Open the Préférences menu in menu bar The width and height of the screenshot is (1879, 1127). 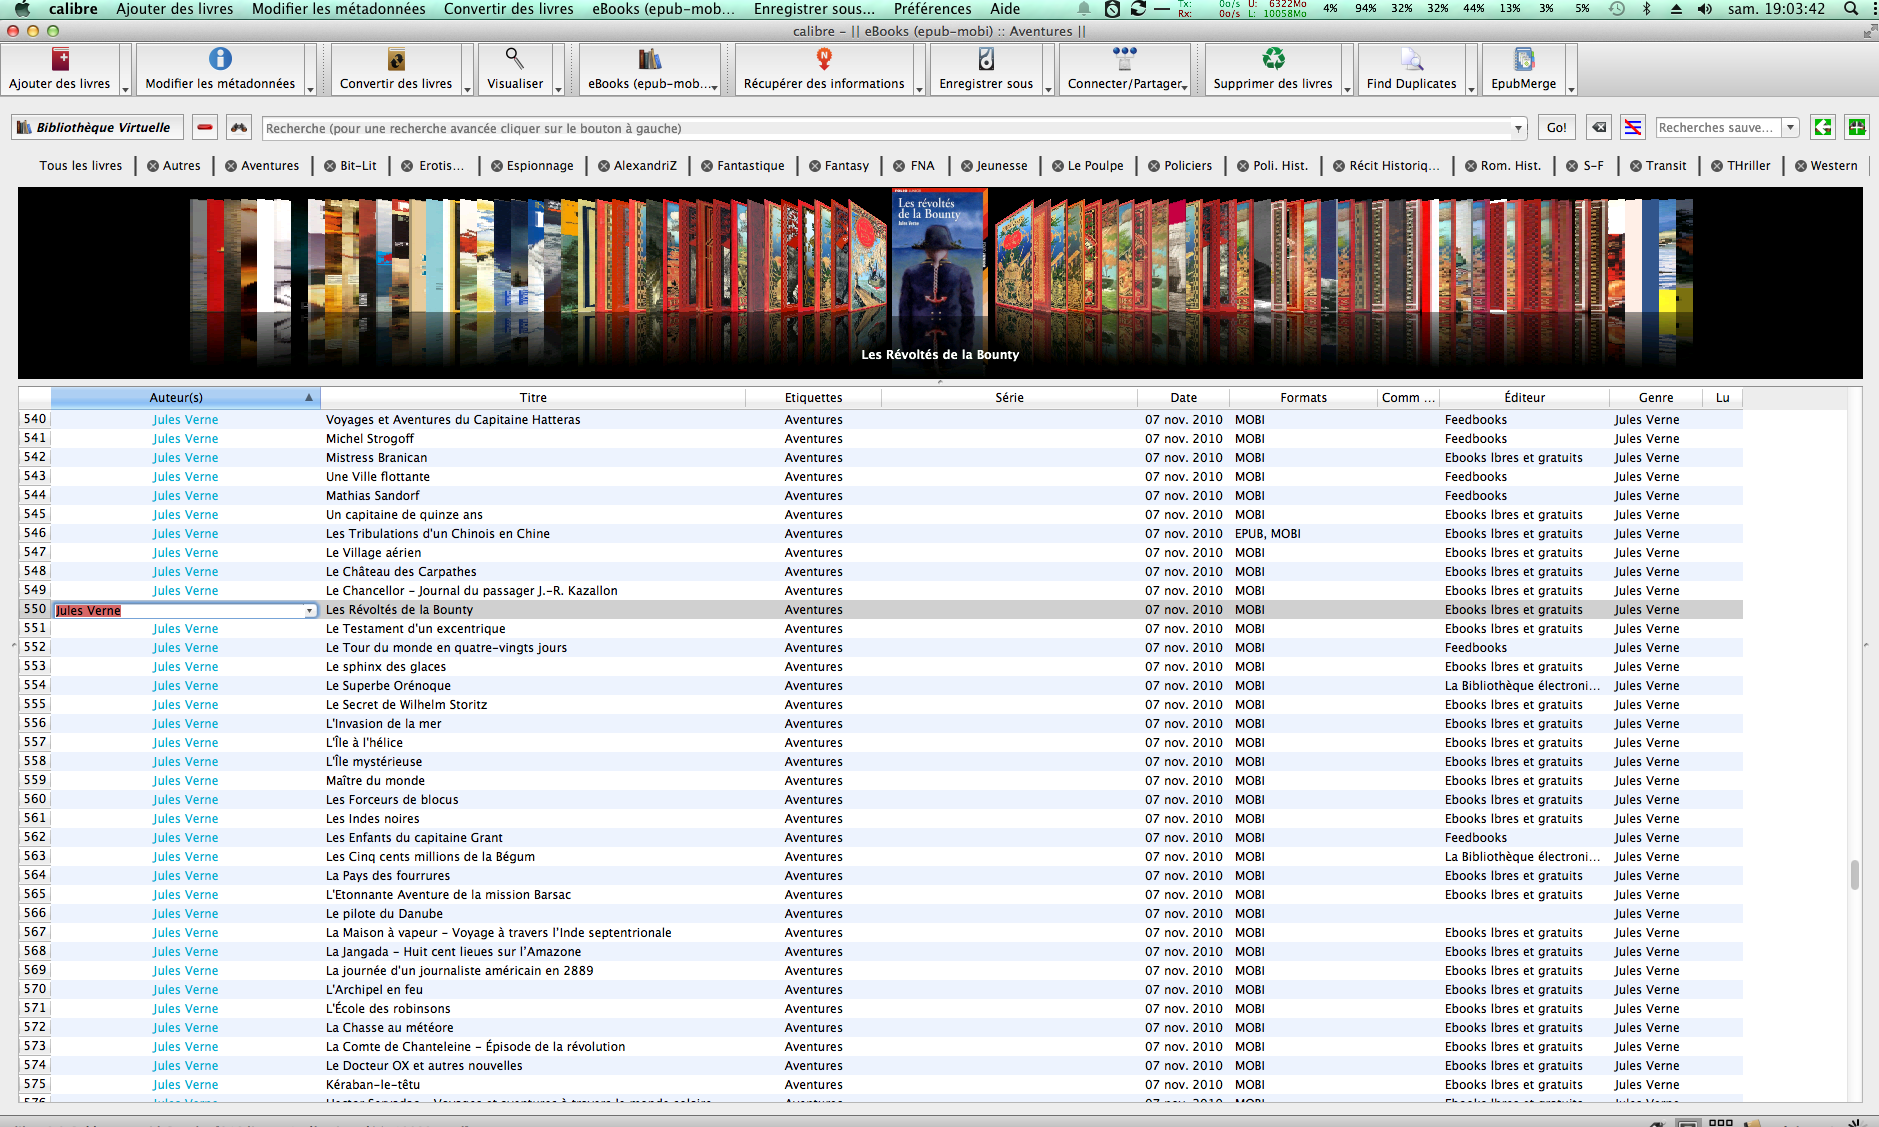[x=933, y=9]
